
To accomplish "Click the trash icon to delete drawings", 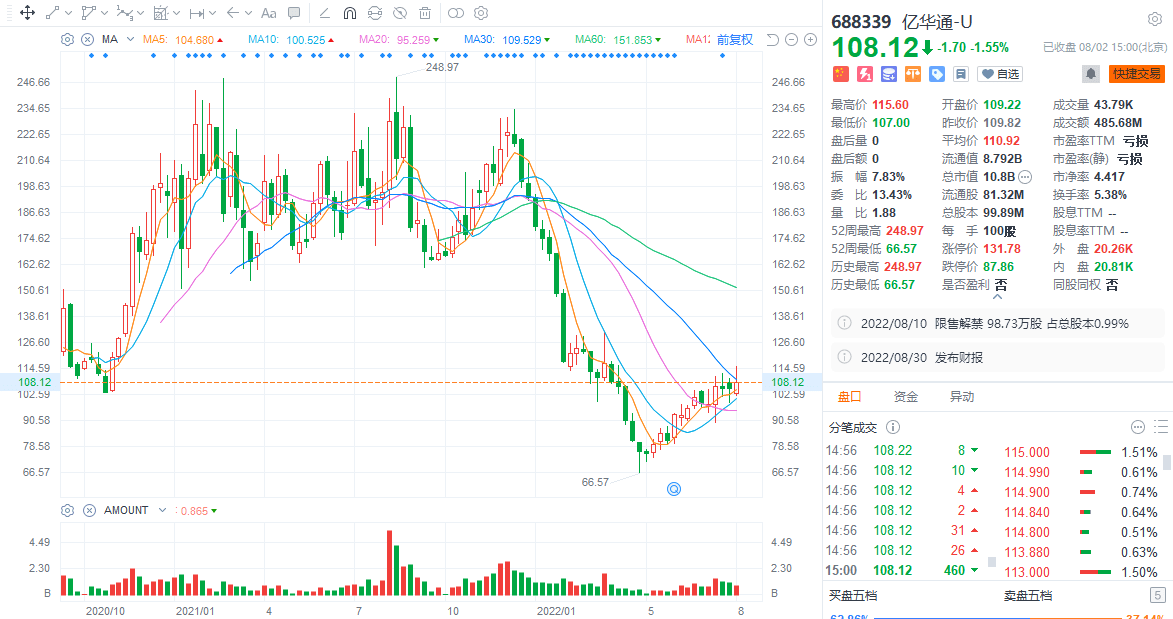I will 425,13.
